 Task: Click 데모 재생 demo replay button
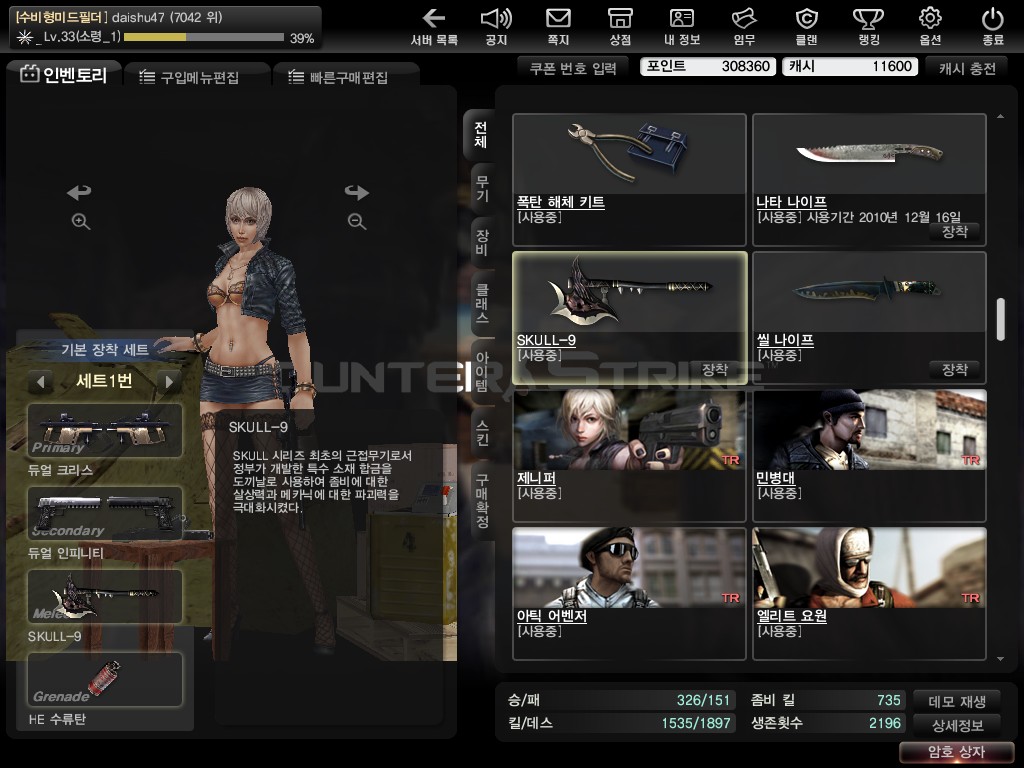[x=957, y=701]
